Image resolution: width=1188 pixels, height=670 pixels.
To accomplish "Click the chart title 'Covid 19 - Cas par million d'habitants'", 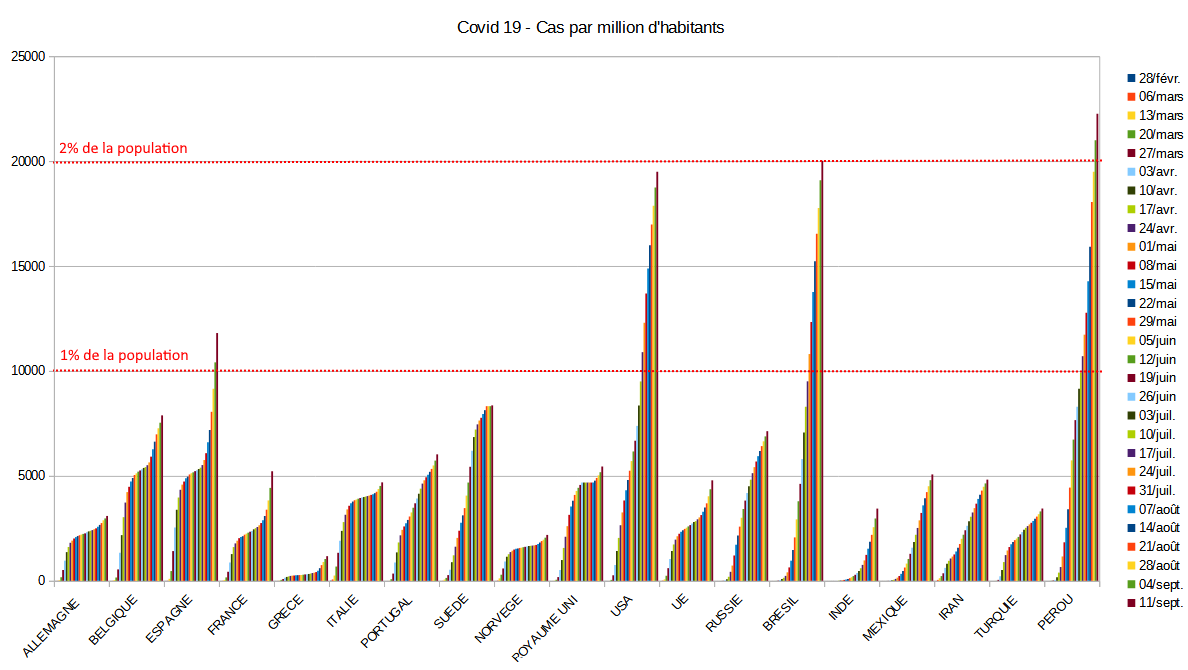I will click(x=590, y=28).
